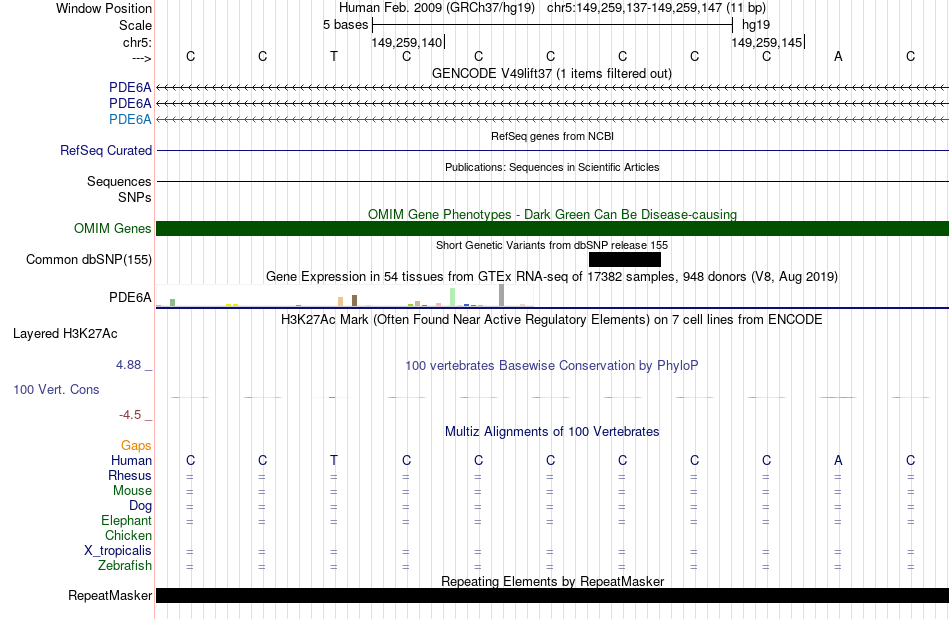The height and width of the screenshot is (619, 950).
Task: Click the Chicken species label
Action: tap(128, 536)
